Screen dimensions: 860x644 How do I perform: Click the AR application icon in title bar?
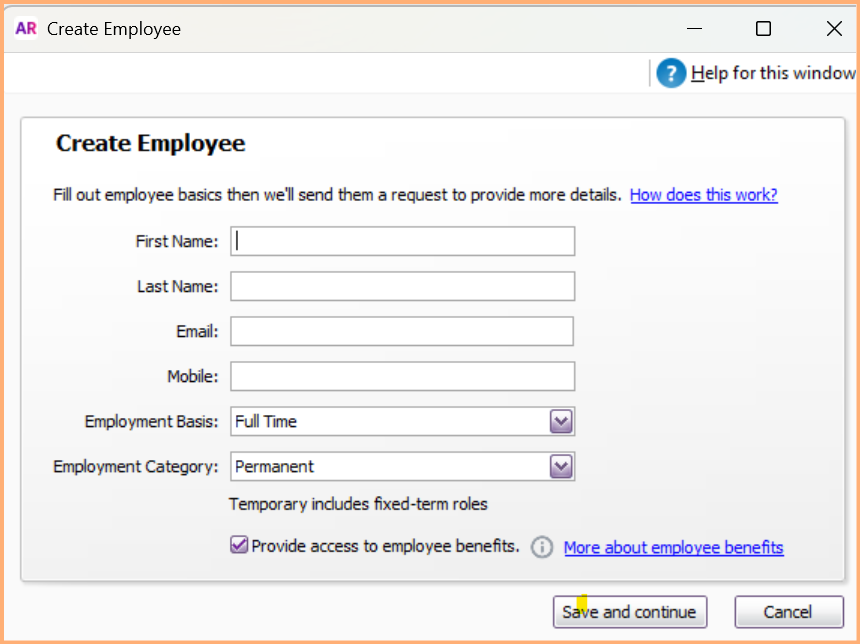point(26,28)
